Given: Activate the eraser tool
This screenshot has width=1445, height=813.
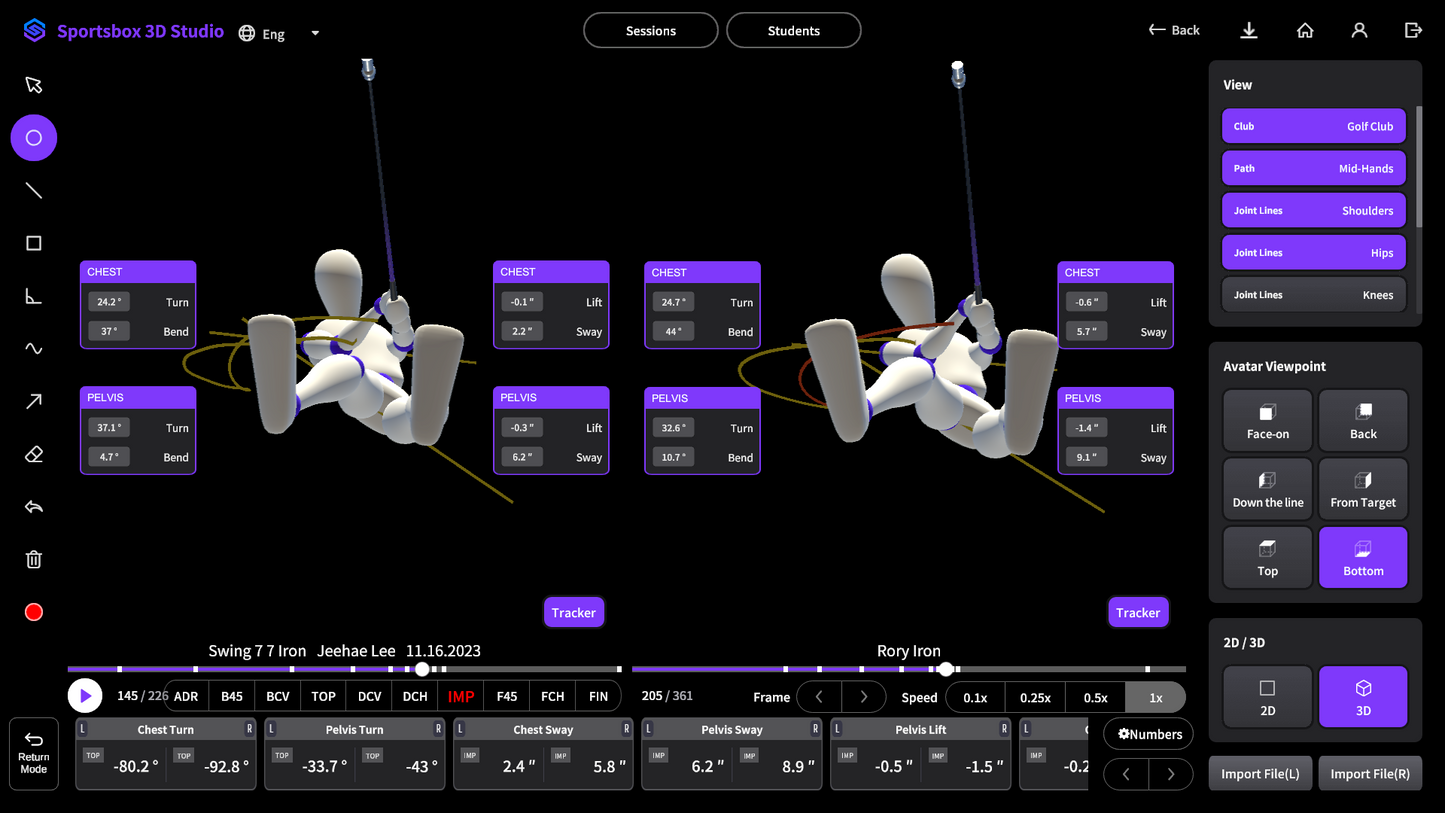Looking at the screenshot, I should click(x=34, y=455).
